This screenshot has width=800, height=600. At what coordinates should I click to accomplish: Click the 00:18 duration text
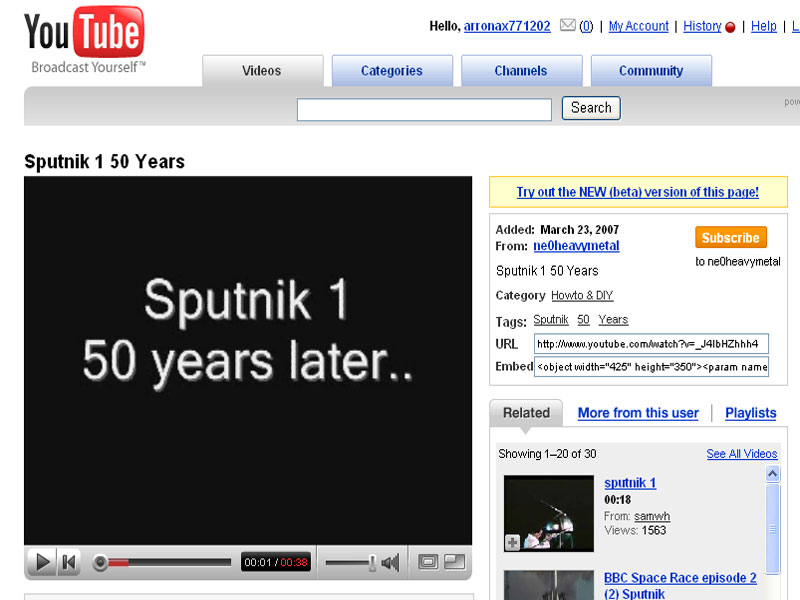[617, 499]
